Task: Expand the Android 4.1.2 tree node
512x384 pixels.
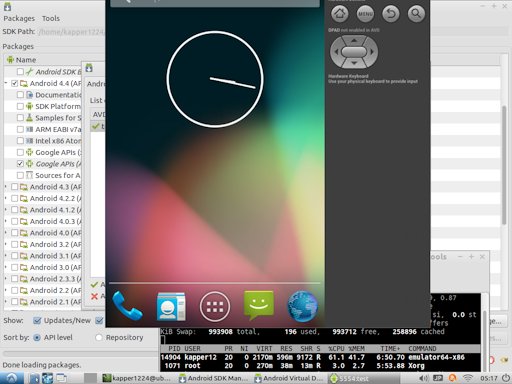Action: (6, 210)
